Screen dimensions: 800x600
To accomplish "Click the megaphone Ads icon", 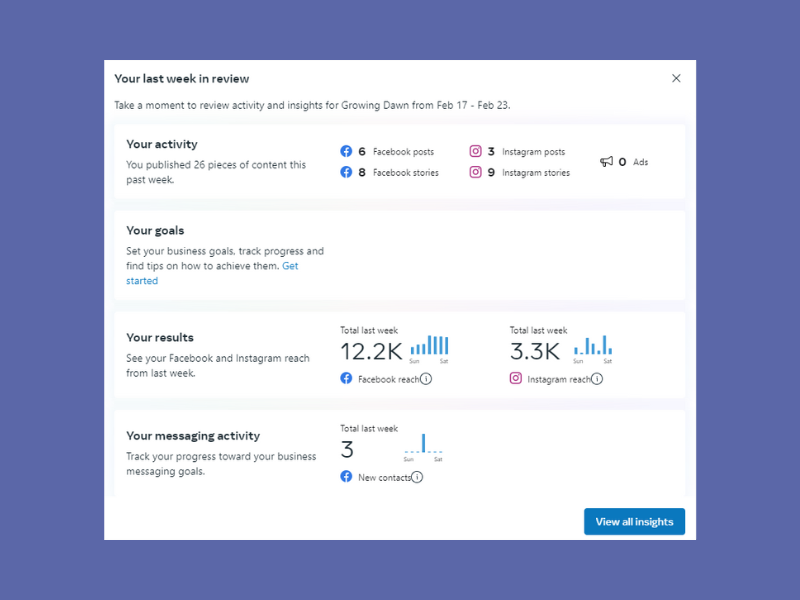I will coord(606,162).
